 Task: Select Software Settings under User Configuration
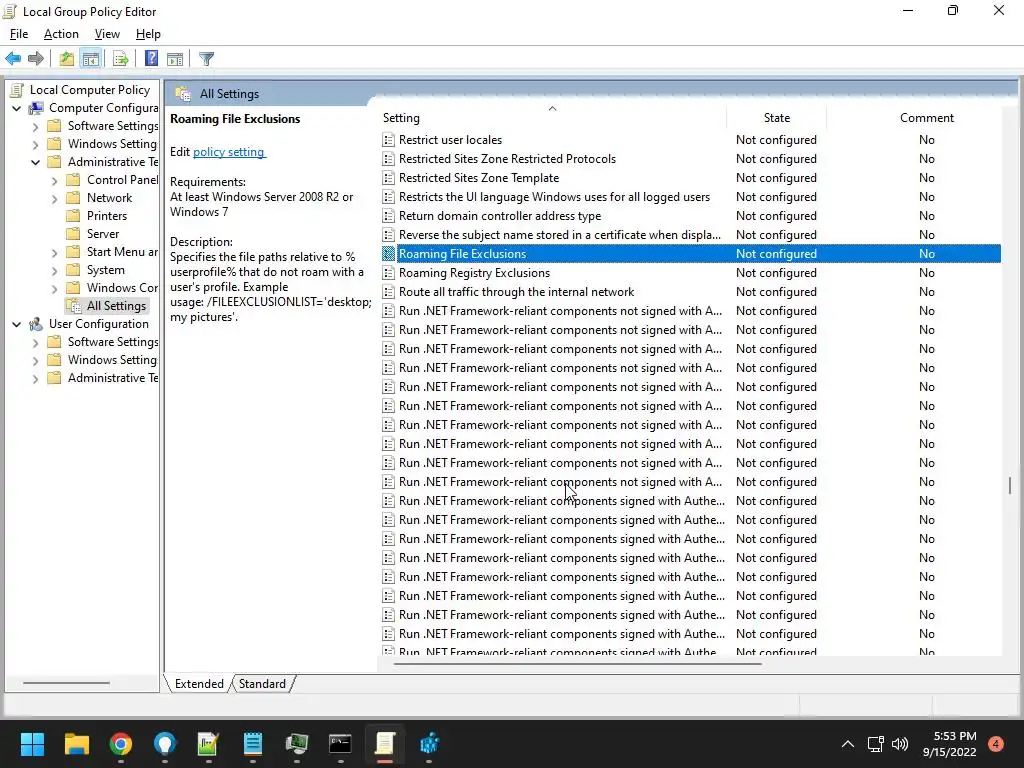tap(112, 342)
